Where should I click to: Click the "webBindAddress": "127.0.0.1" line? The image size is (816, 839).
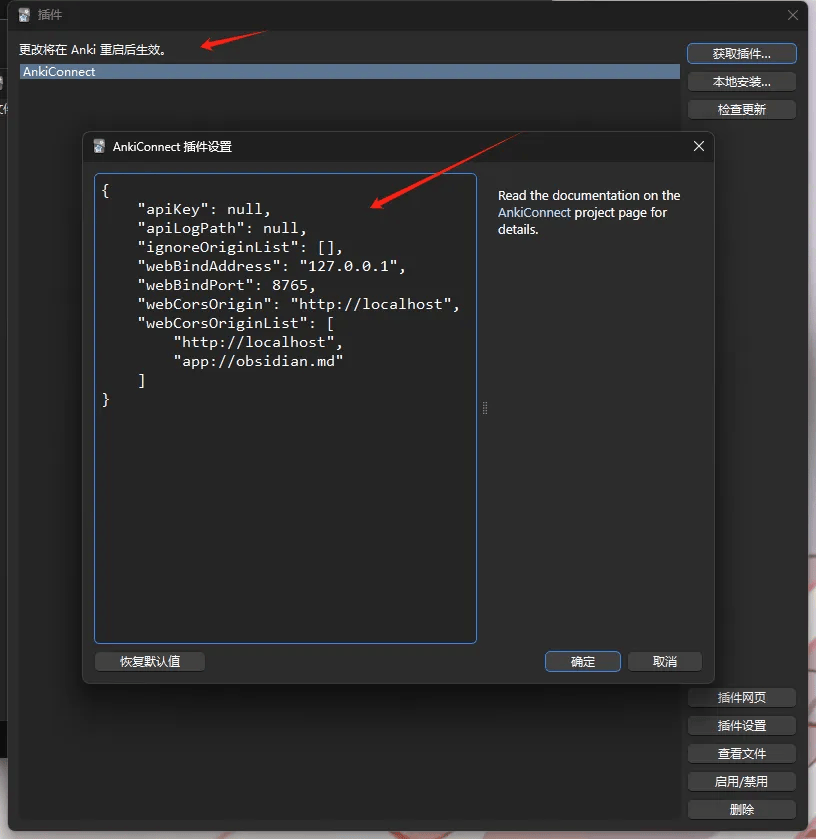[x=272, y=266]
